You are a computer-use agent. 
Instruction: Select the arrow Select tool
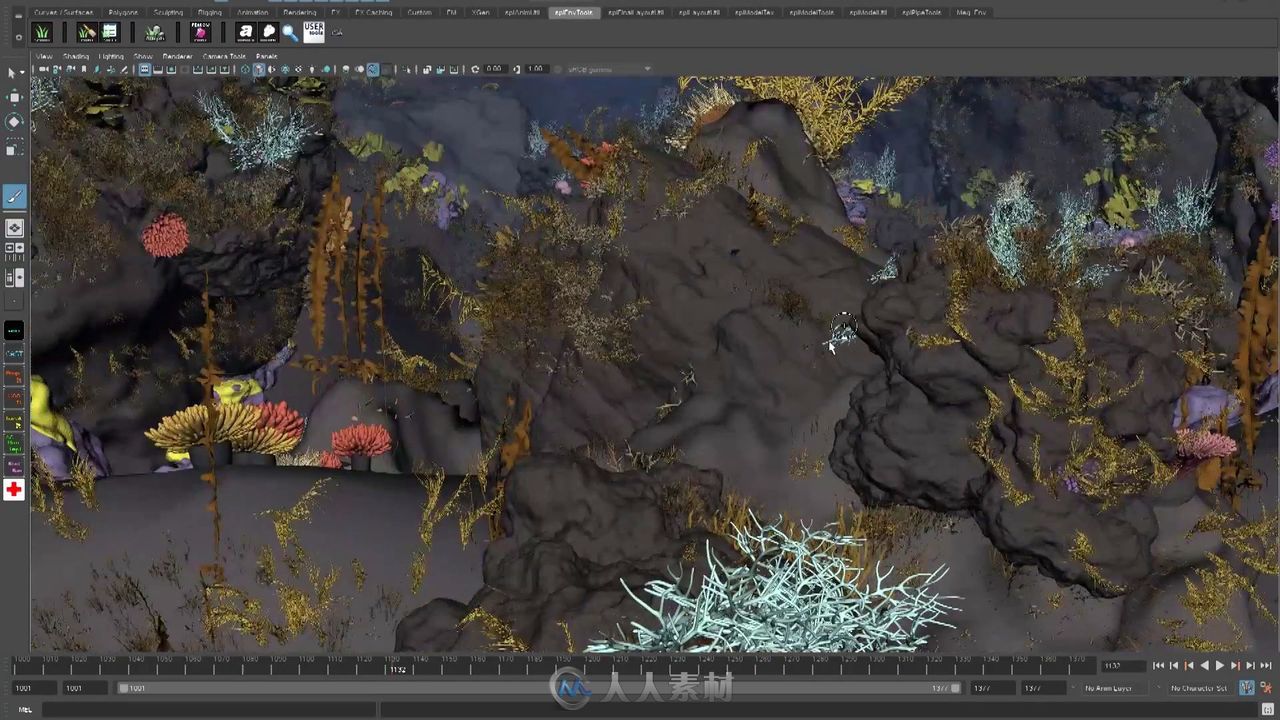pos(14,73)
